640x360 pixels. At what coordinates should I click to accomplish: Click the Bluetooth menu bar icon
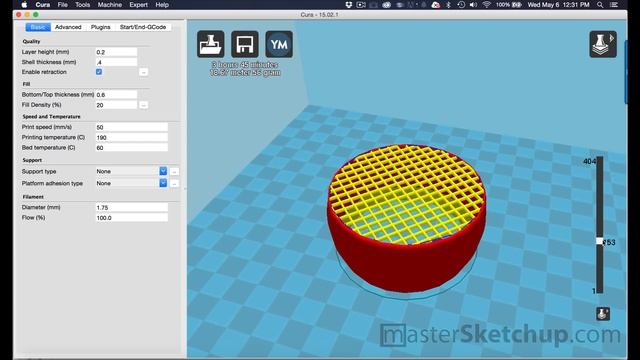(448, 5)
